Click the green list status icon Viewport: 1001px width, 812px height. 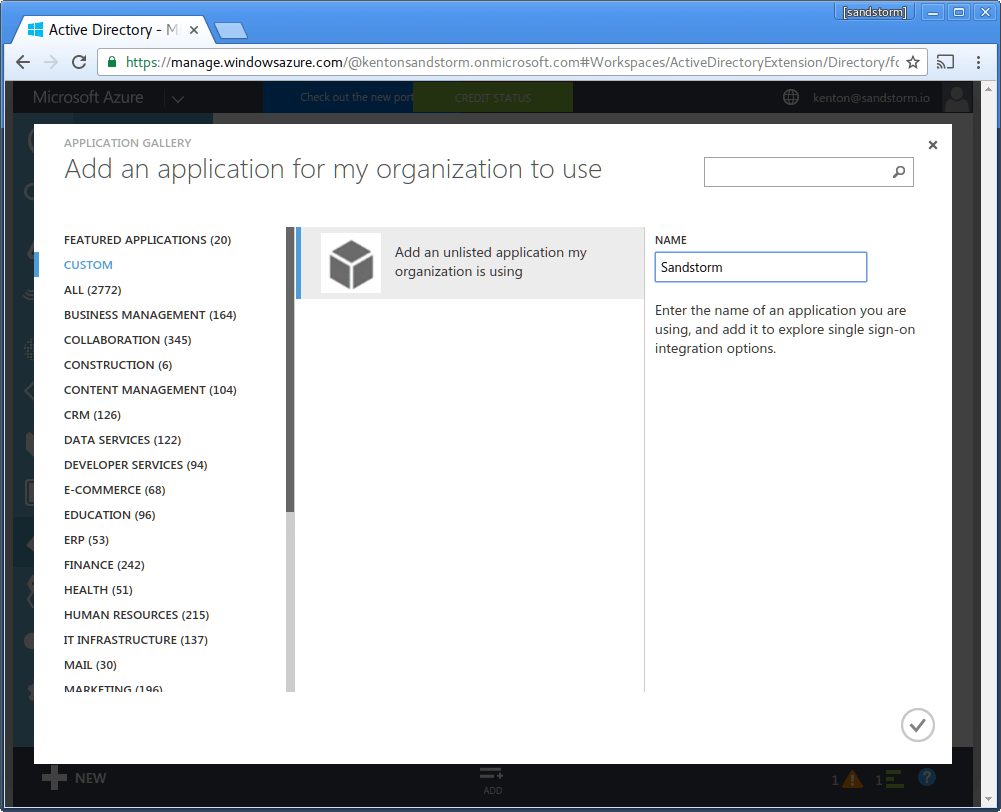pos(894,779)
